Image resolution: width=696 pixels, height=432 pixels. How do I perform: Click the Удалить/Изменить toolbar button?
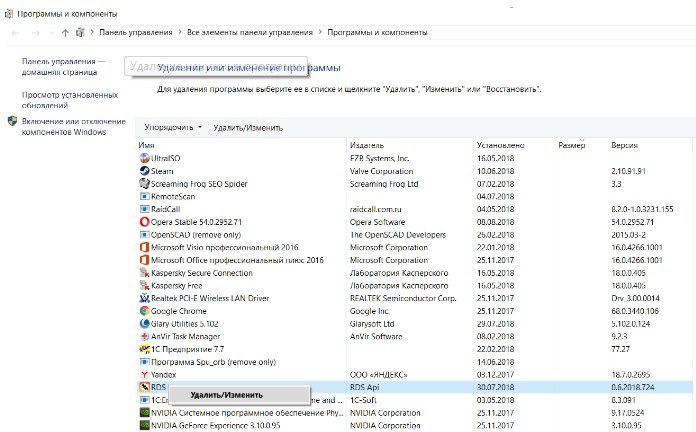pyautogui.click(x=248, y=128)
